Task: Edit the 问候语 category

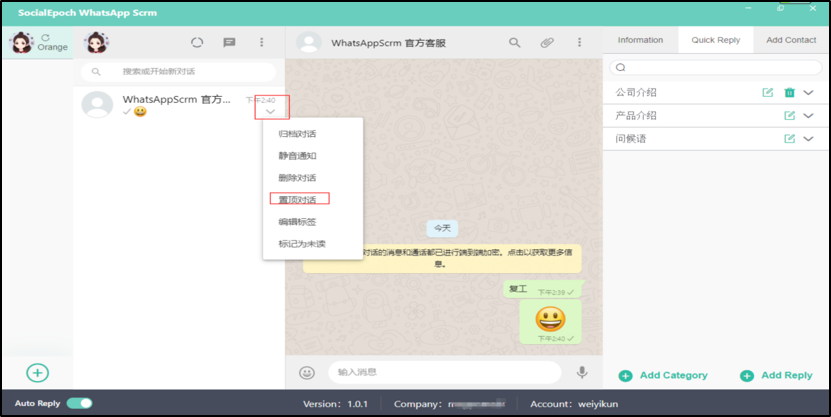Action: 789,139
